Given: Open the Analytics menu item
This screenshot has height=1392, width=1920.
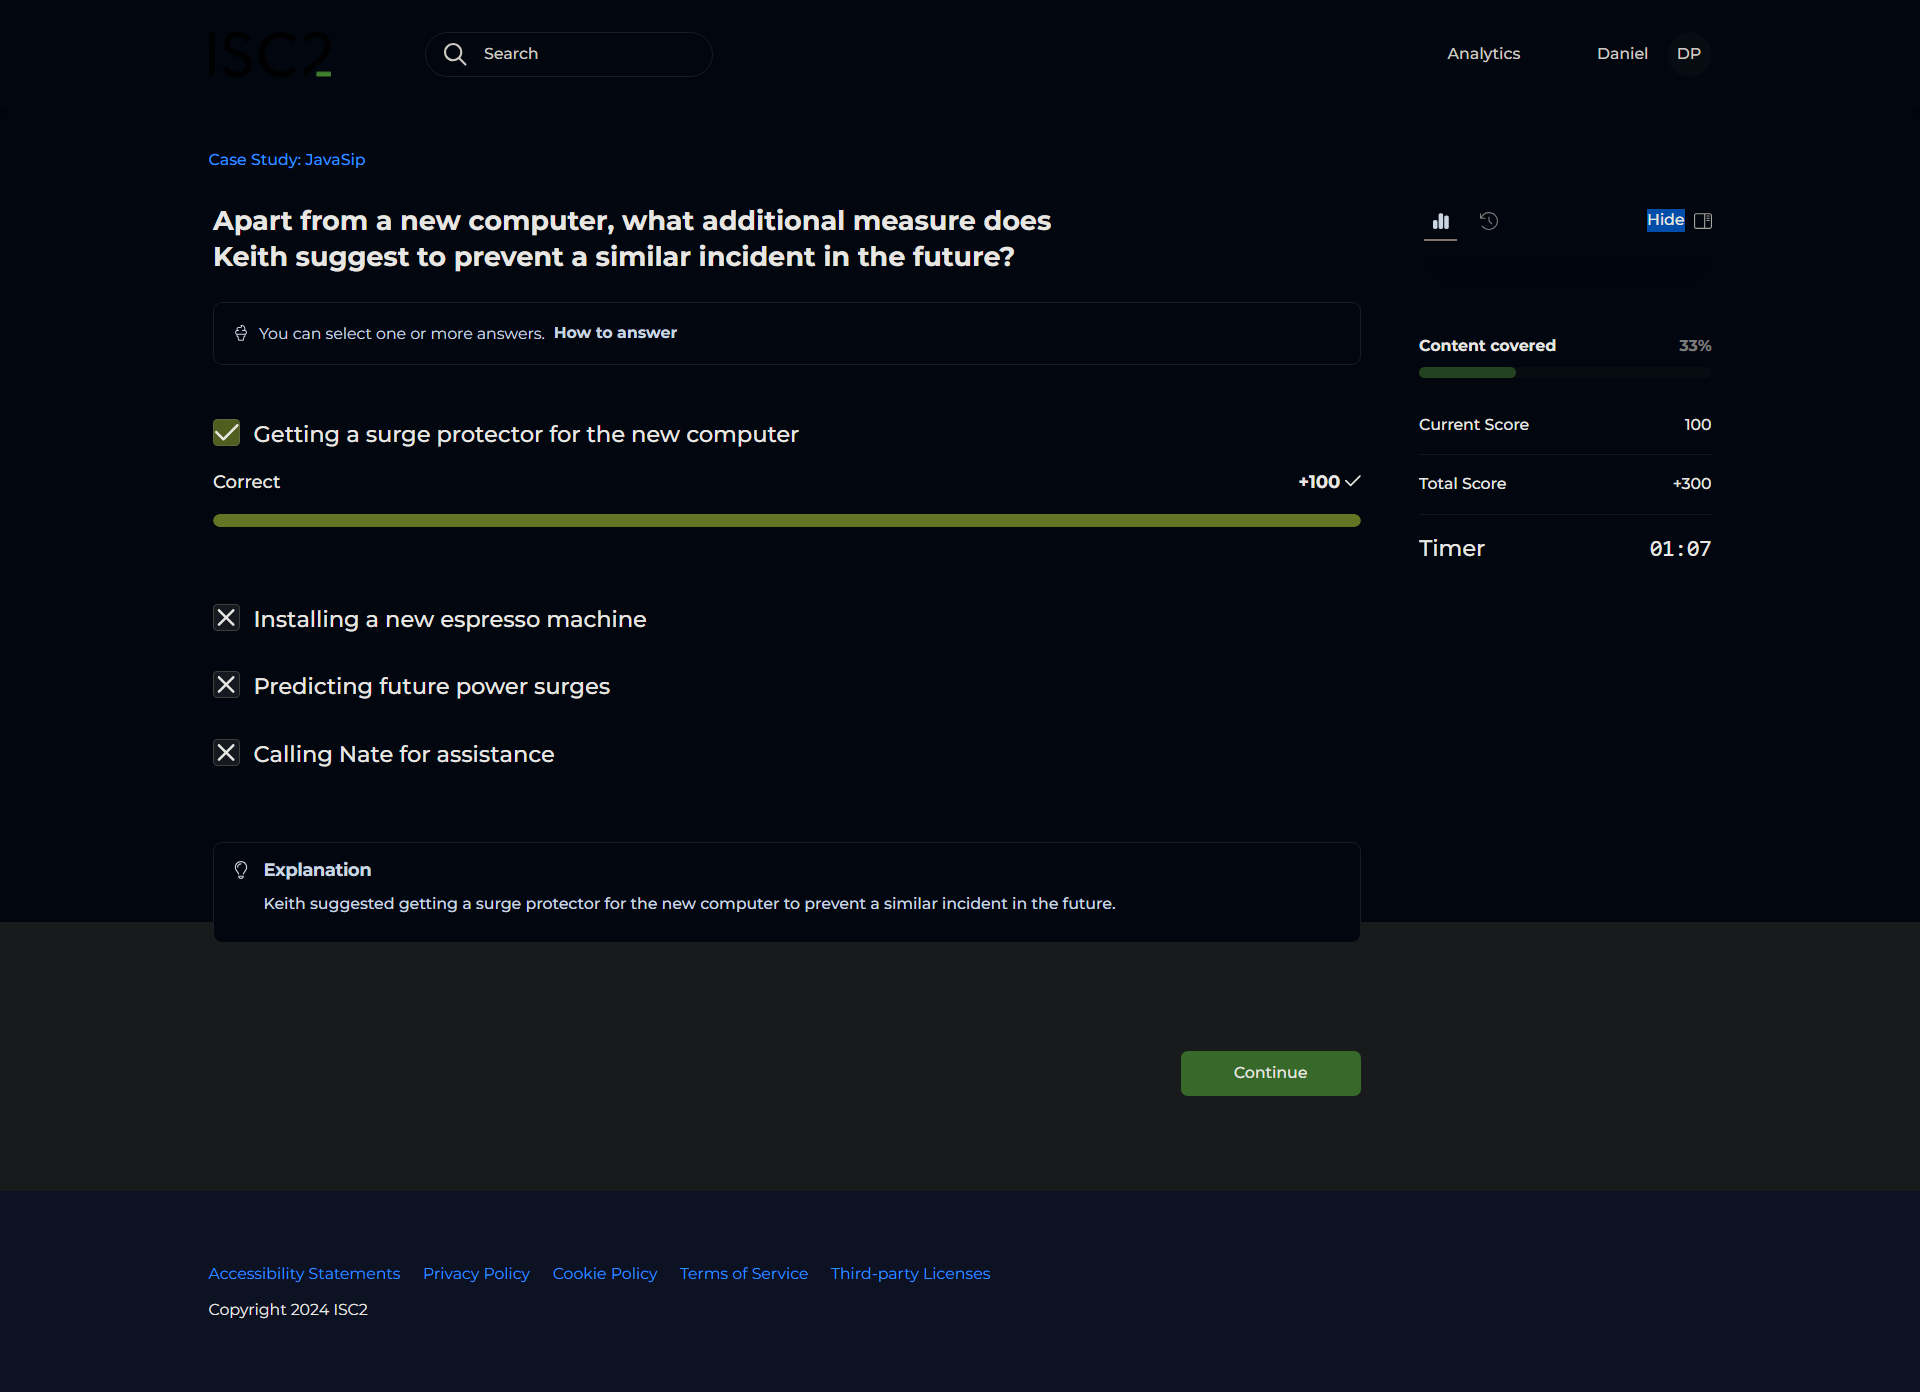Looking at the screenshot, I should click(x=1483, y=54).
